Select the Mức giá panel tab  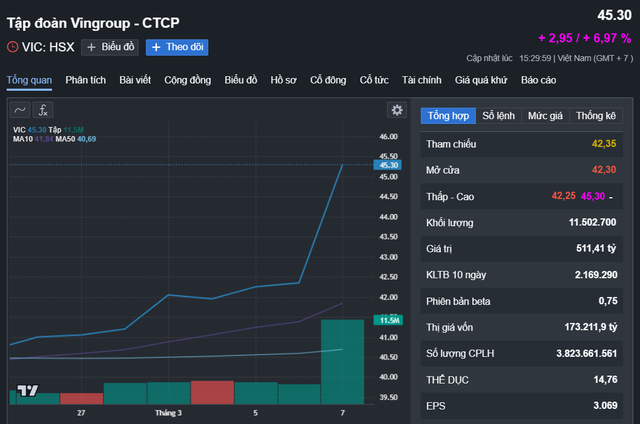click(545, 116)
